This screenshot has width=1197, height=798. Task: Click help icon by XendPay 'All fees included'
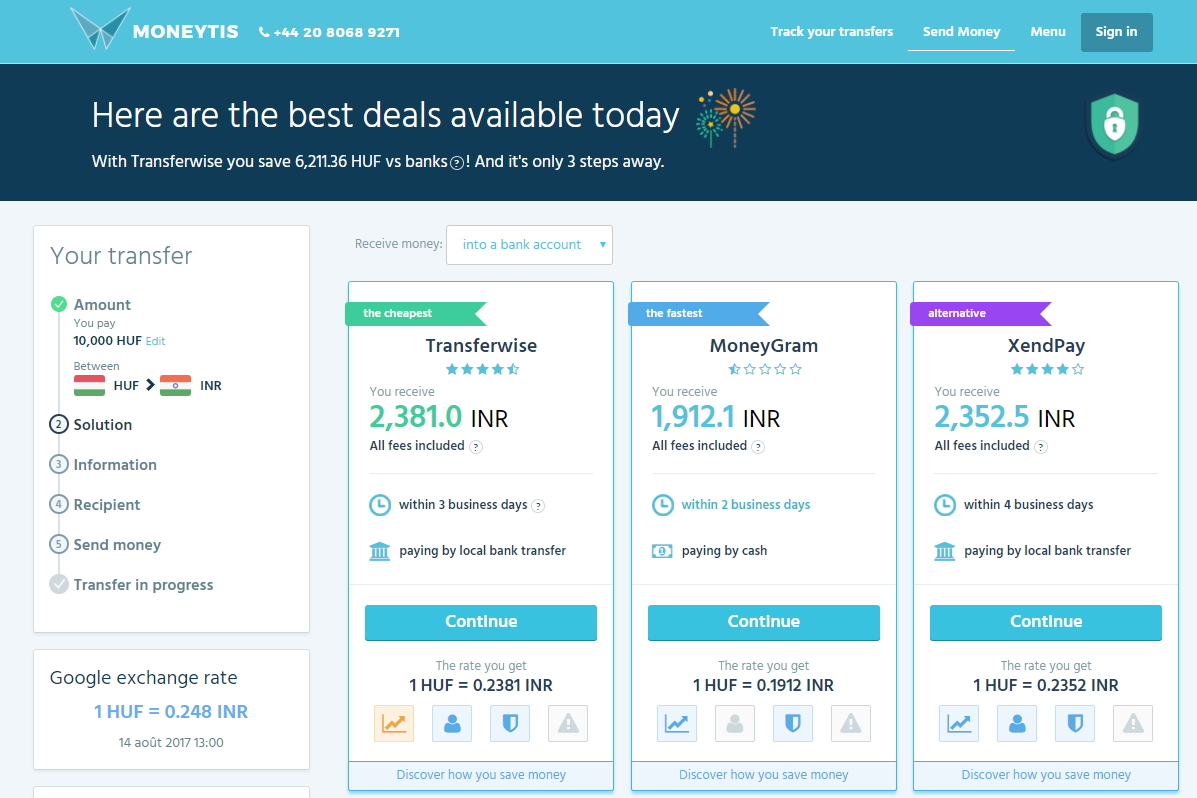tap(1041, 447)
